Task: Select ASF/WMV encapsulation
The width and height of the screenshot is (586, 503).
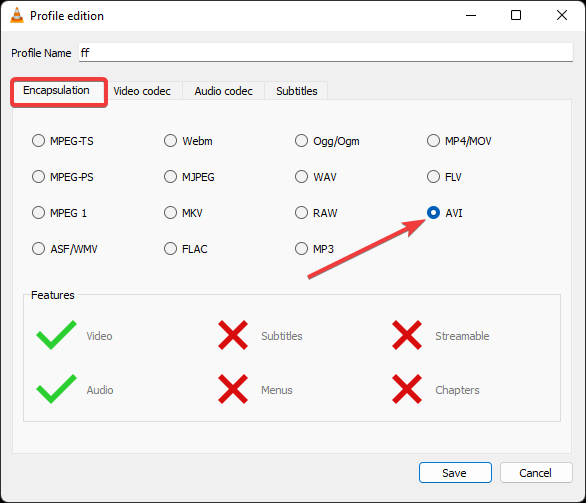Action: click(38, 249)
